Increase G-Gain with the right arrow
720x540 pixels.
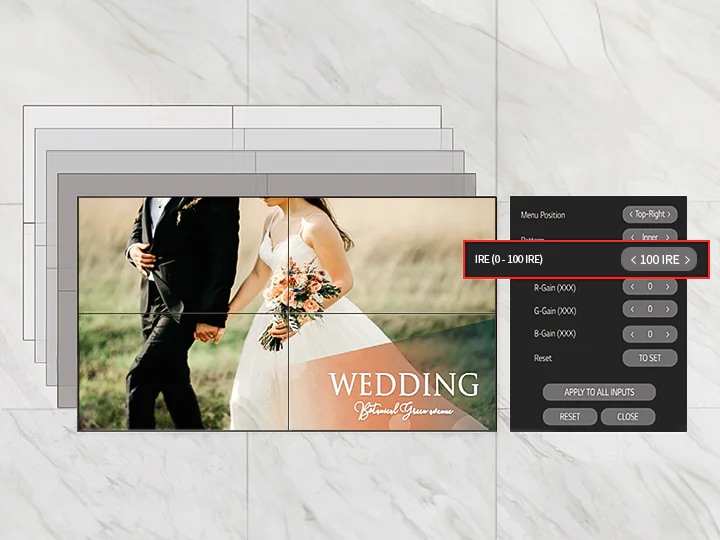coord(668,309)
